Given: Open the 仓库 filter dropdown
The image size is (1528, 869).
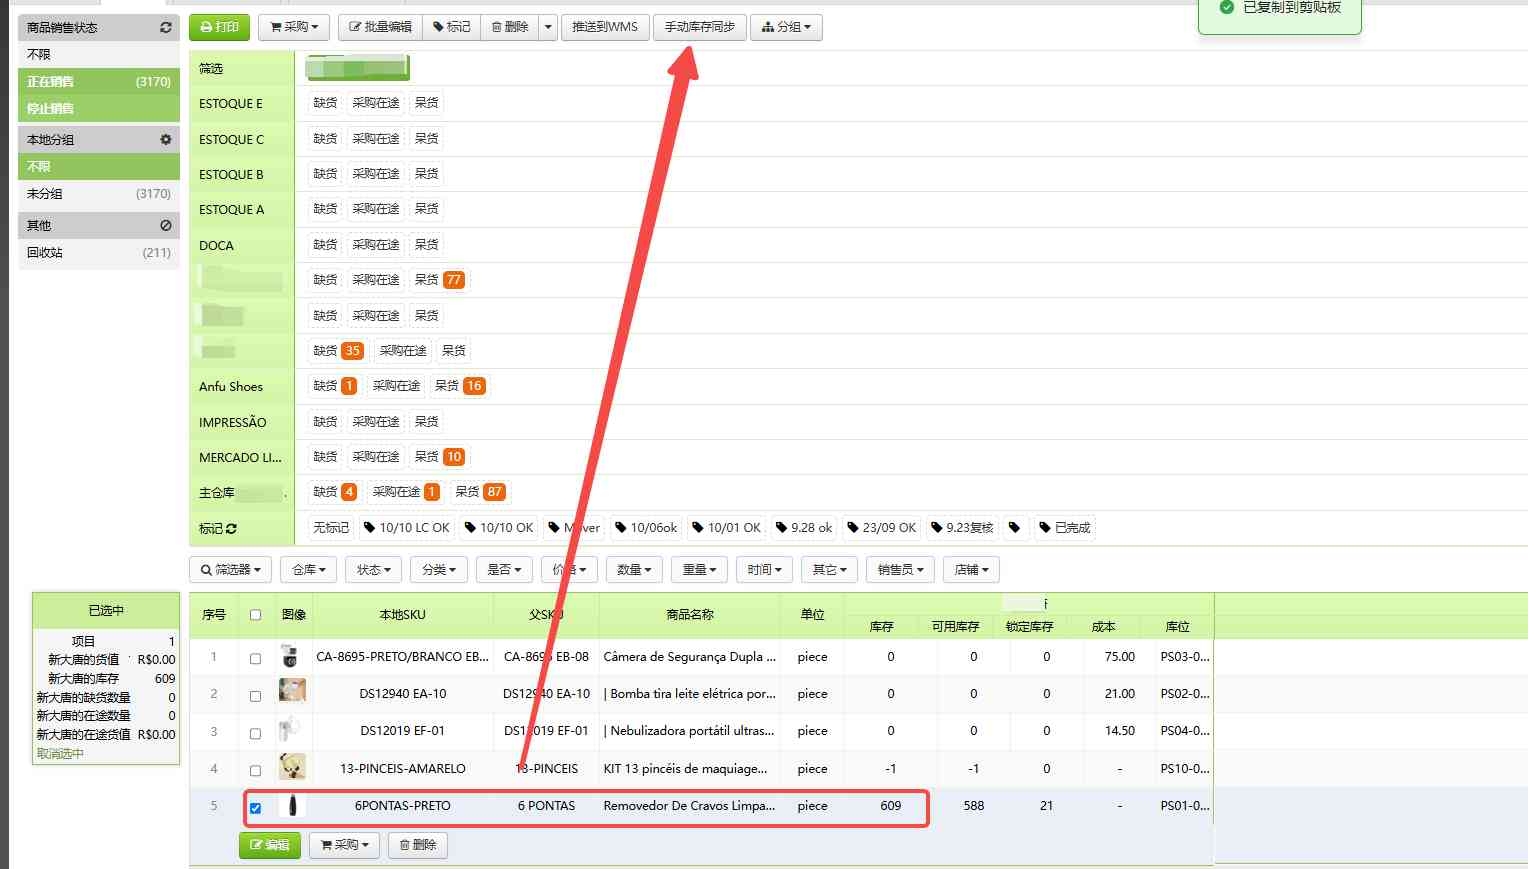Looking at the screenshot, I should click(x=308, y=570).
